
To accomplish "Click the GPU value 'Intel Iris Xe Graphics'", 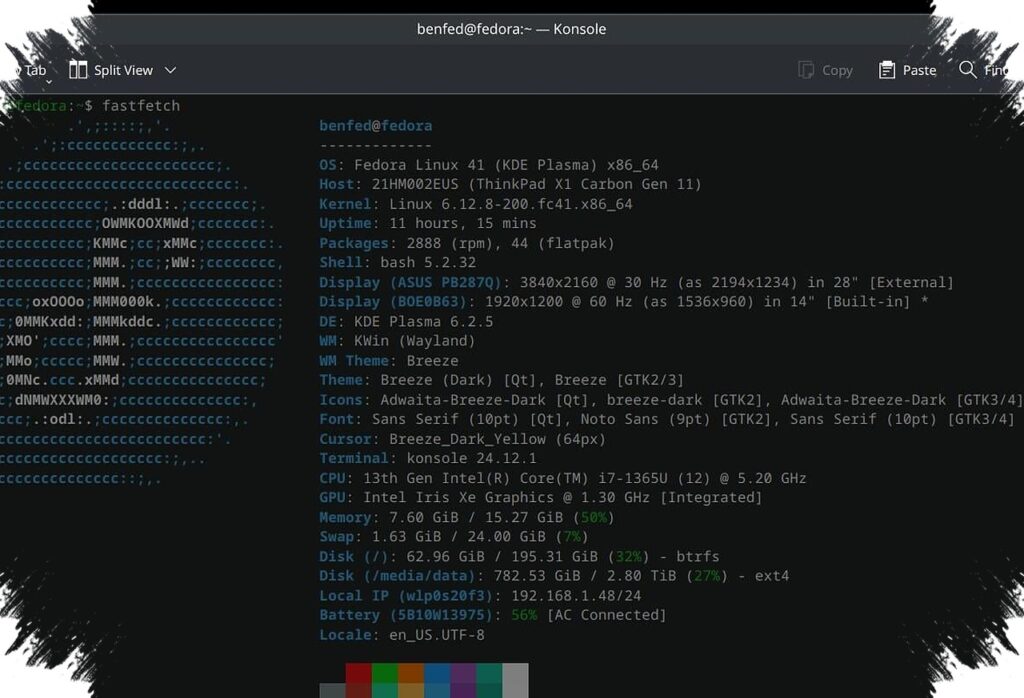I will coord(458,498).
